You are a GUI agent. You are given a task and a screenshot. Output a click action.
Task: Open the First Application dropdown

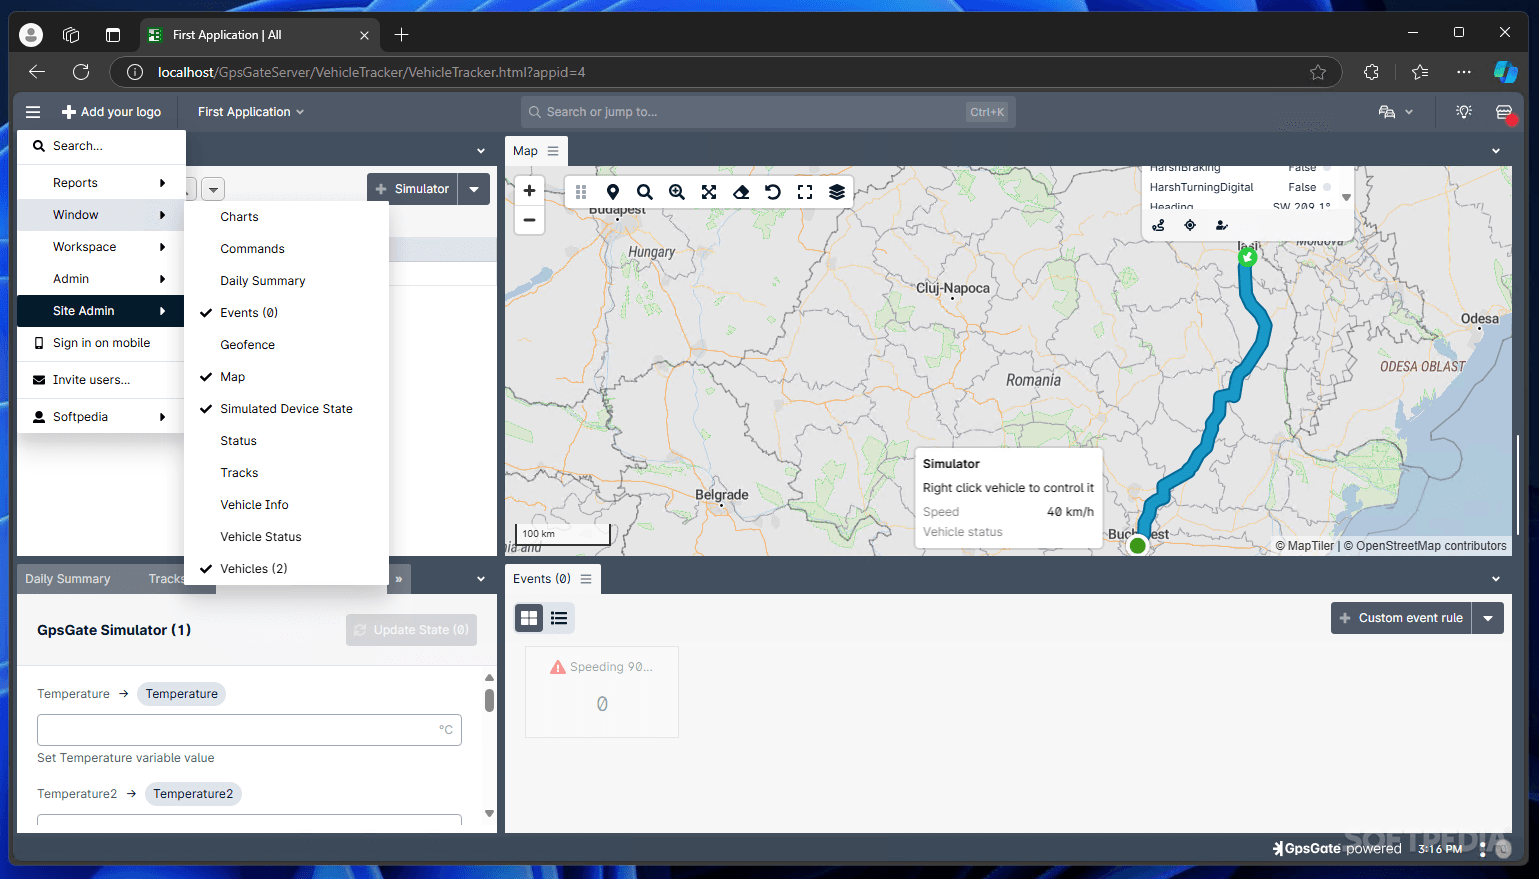coord(251,112)
